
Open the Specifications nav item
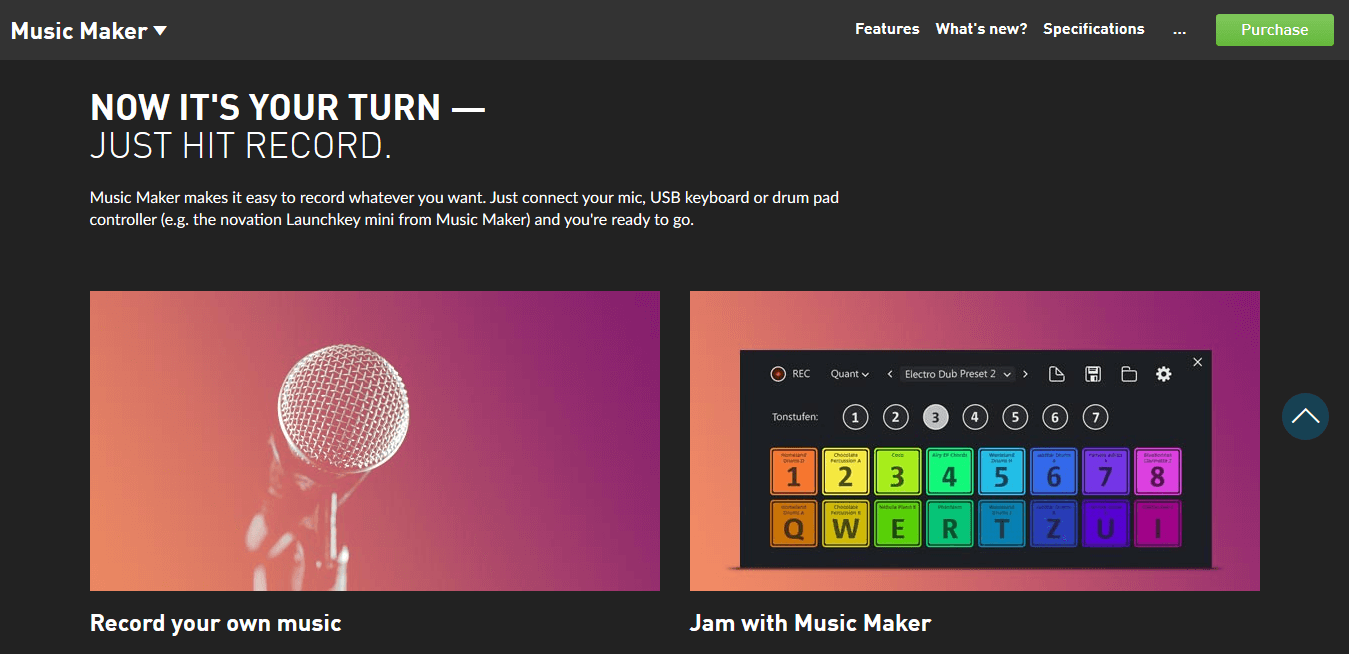click(x=1094, y=29)
